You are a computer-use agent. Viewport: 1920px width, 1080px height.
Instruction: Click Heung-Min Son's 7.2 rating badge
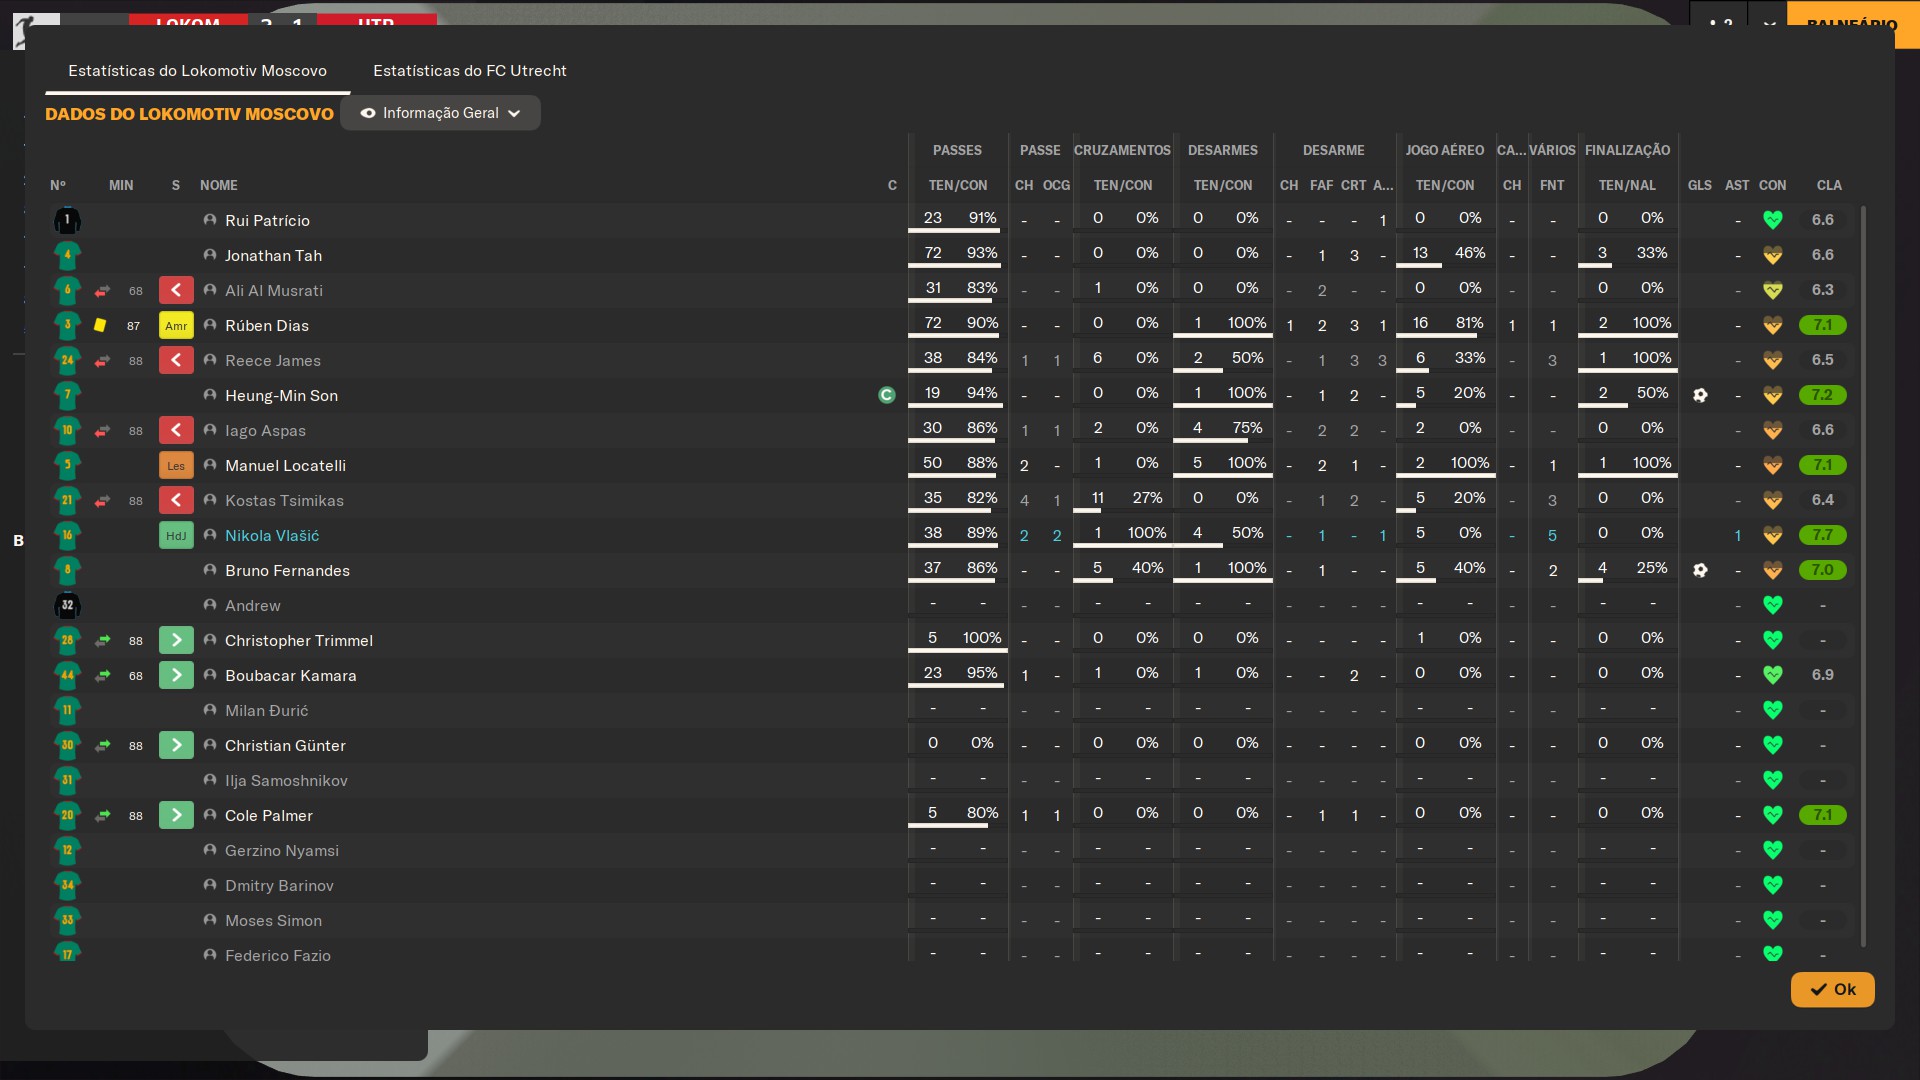coord(1822,395)
